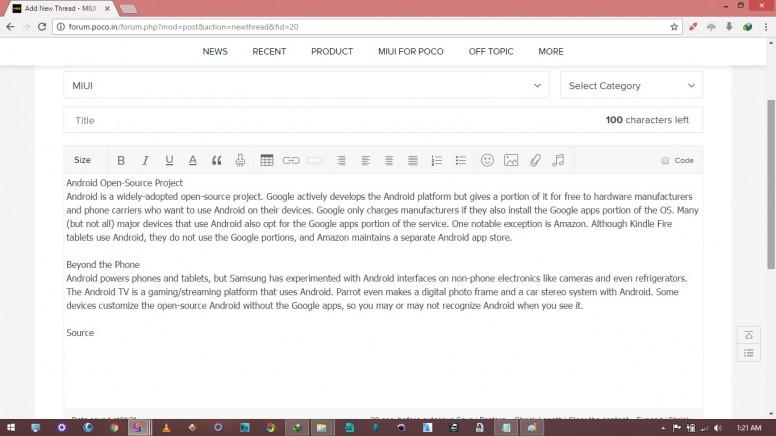Open File Explorer from the taskbar
The height and width of the screenshot is (436, 776).
coord(322,428)
